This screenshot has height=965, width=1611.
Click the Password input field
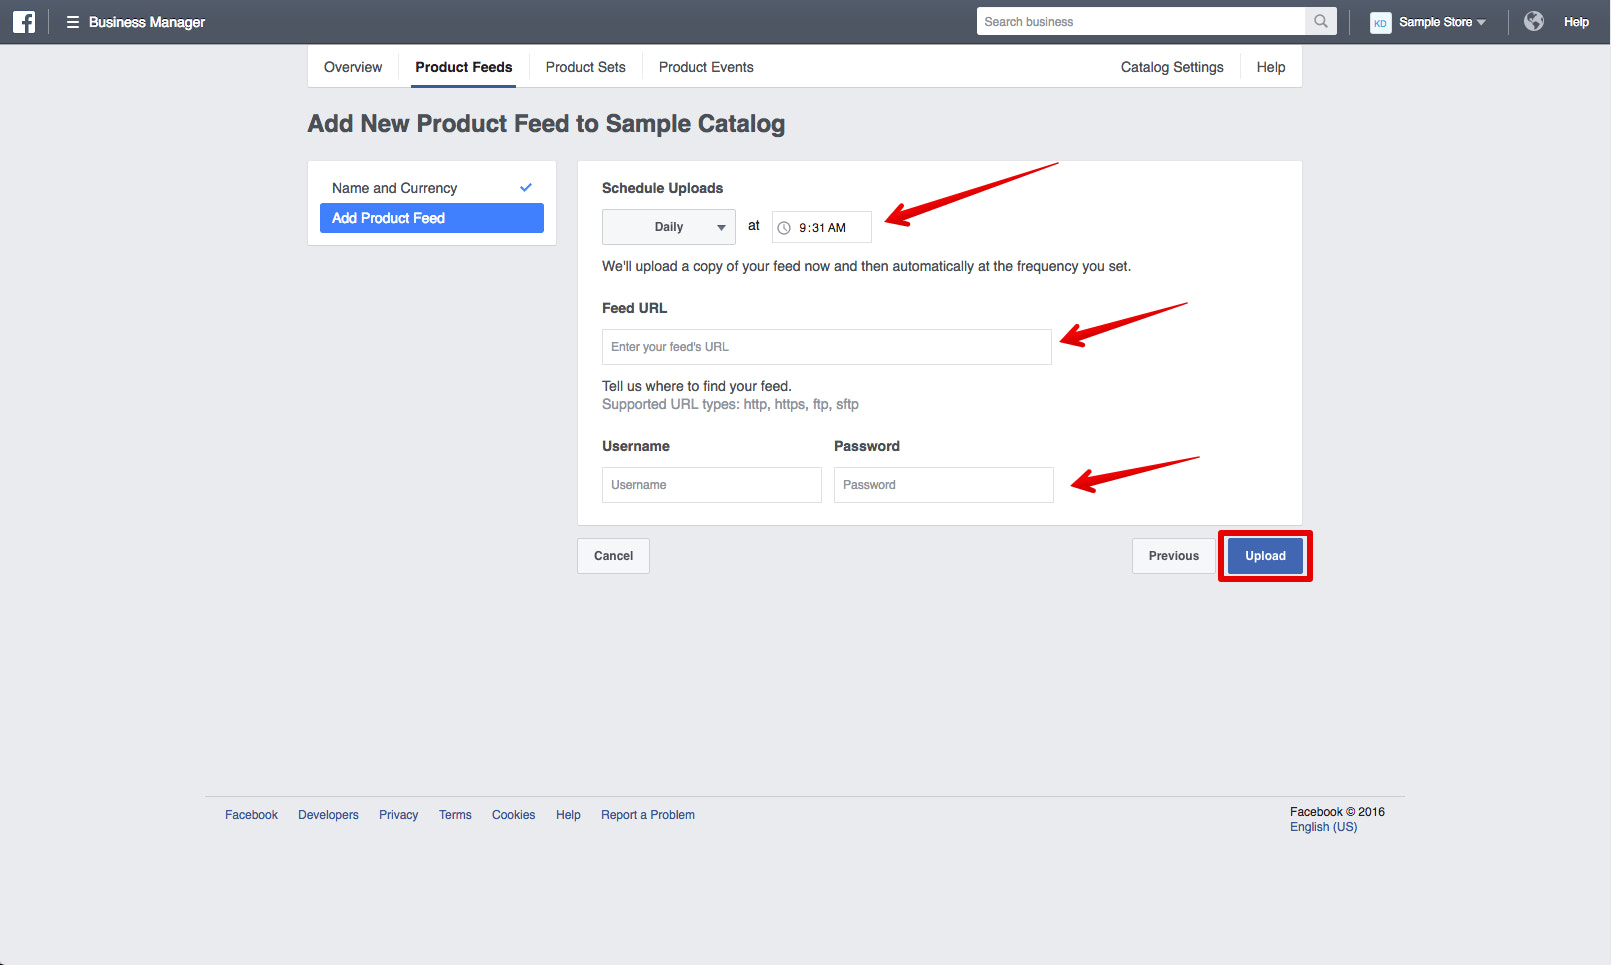click(943, 485)
